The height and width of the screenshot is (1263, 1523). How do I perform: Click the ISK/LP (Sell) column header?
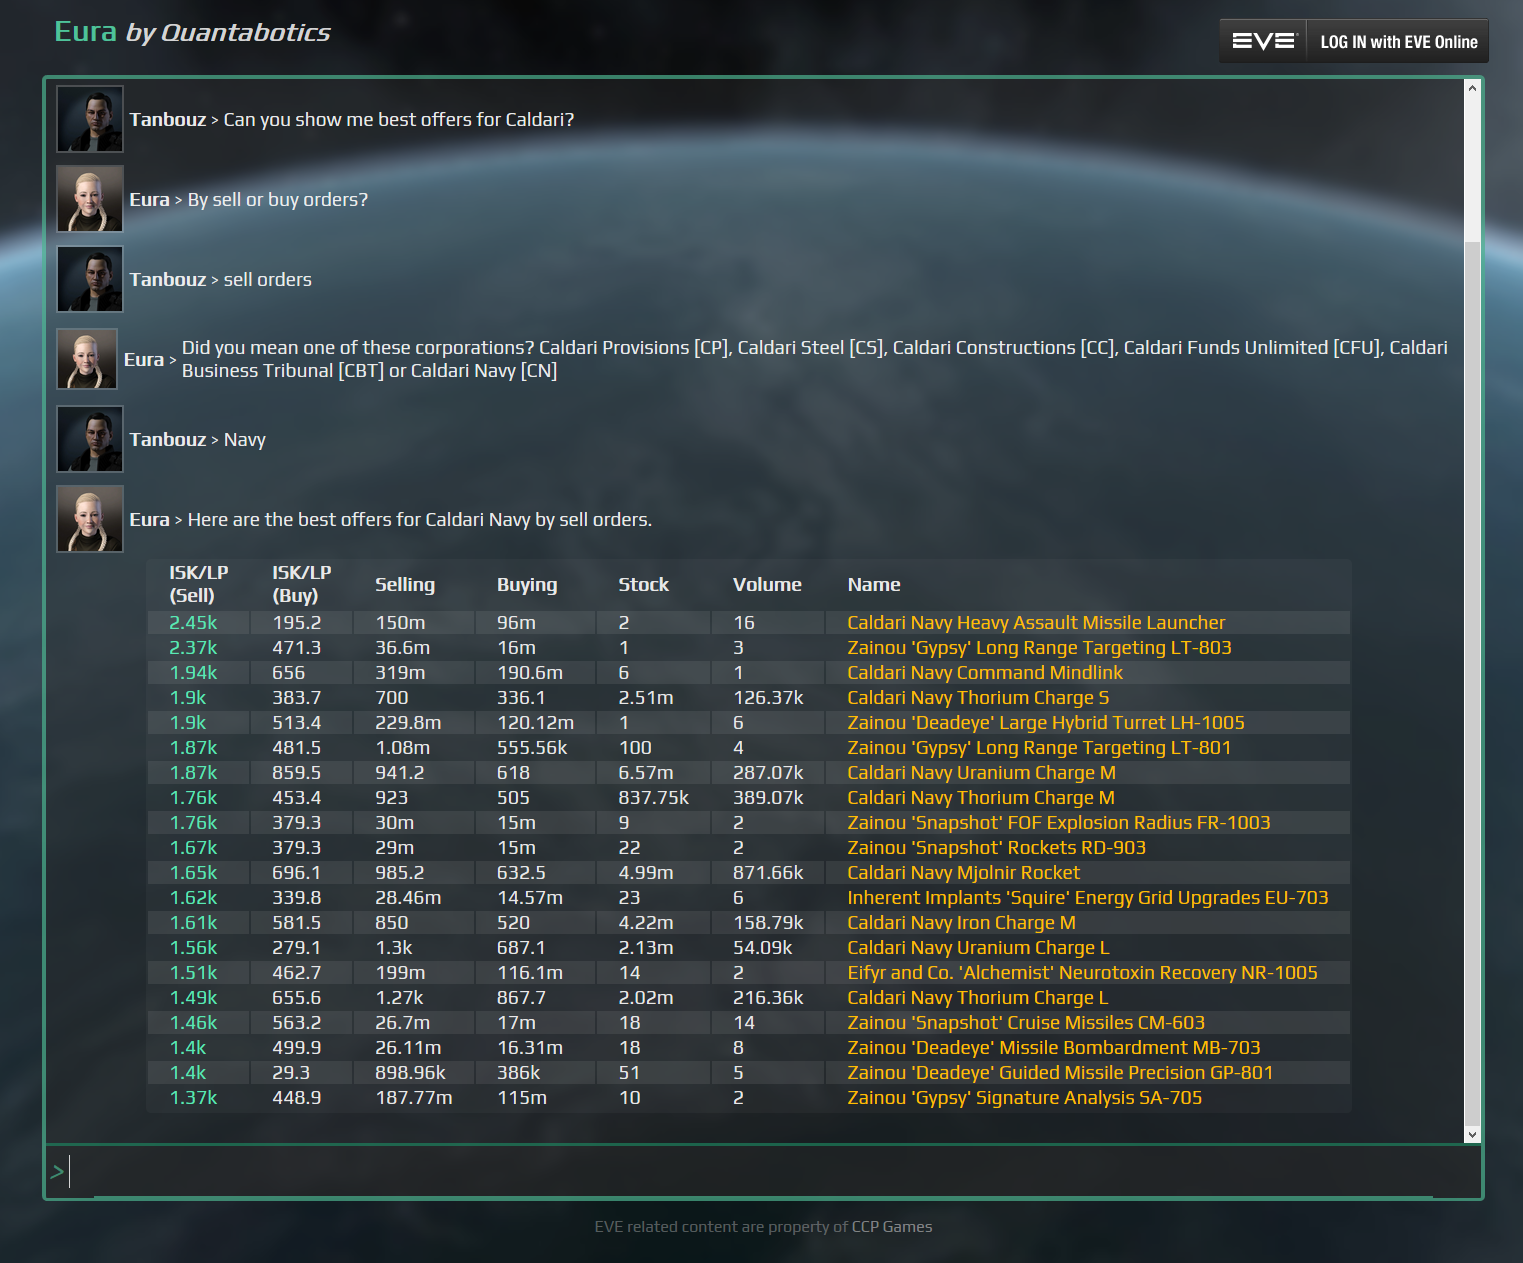pos(199,584)
